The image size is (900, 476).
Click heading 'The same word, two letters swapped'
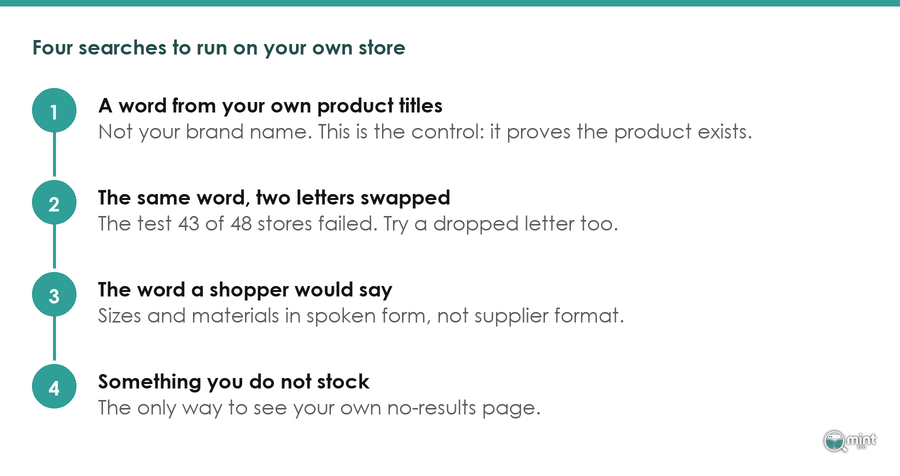pyautogui.click(x=274, y=198)
